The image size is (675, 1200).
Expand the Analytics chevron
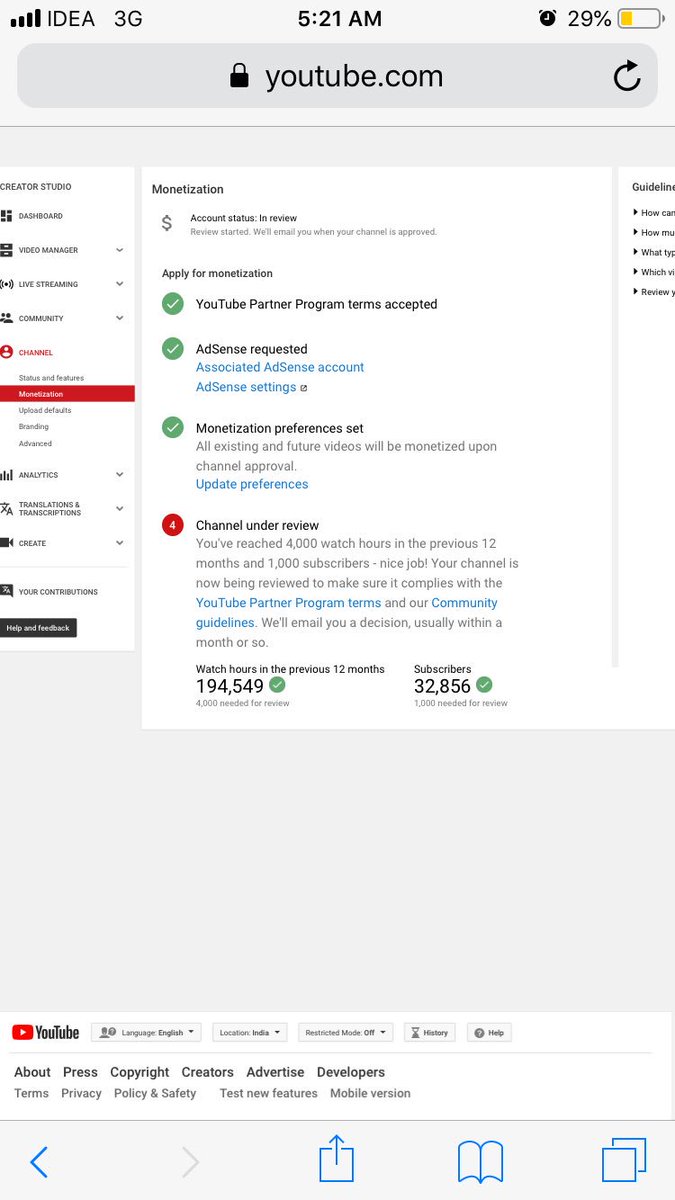coord(119,475)
